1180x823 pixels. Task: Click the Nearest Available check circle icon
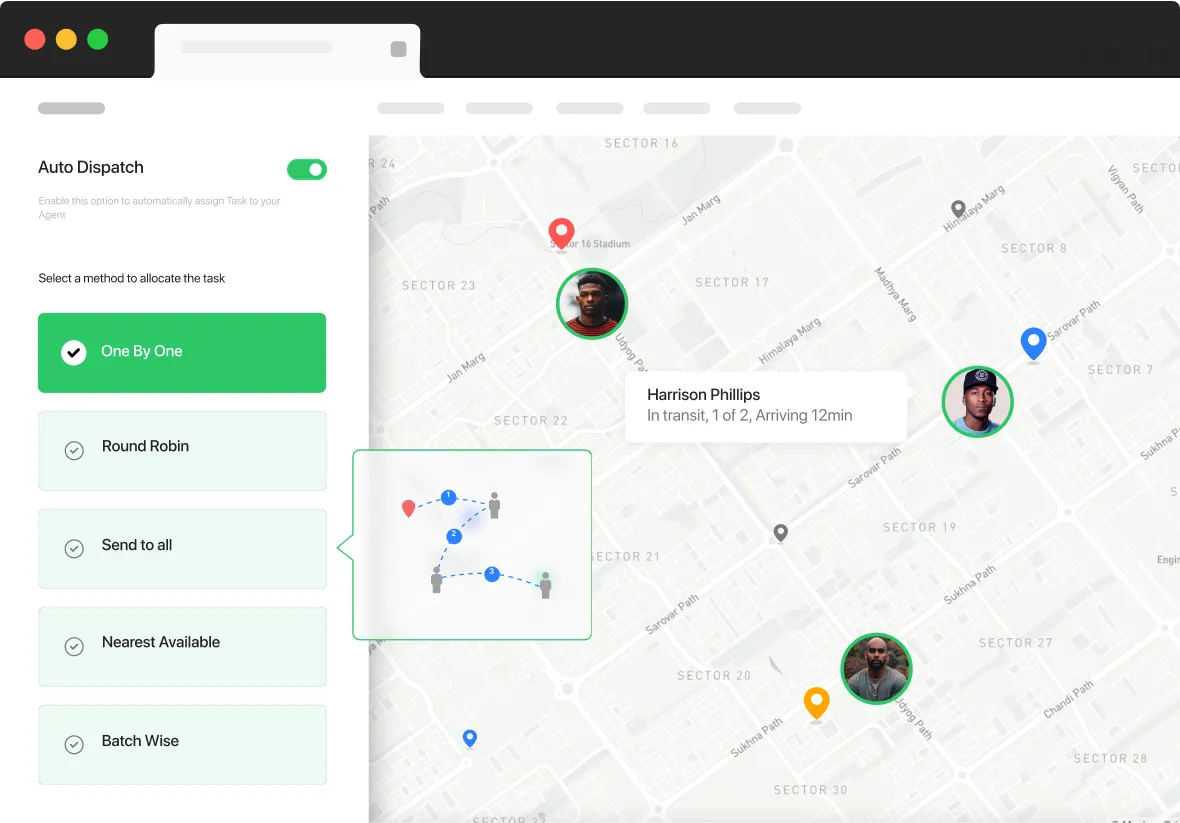click(x=74, y=646)
